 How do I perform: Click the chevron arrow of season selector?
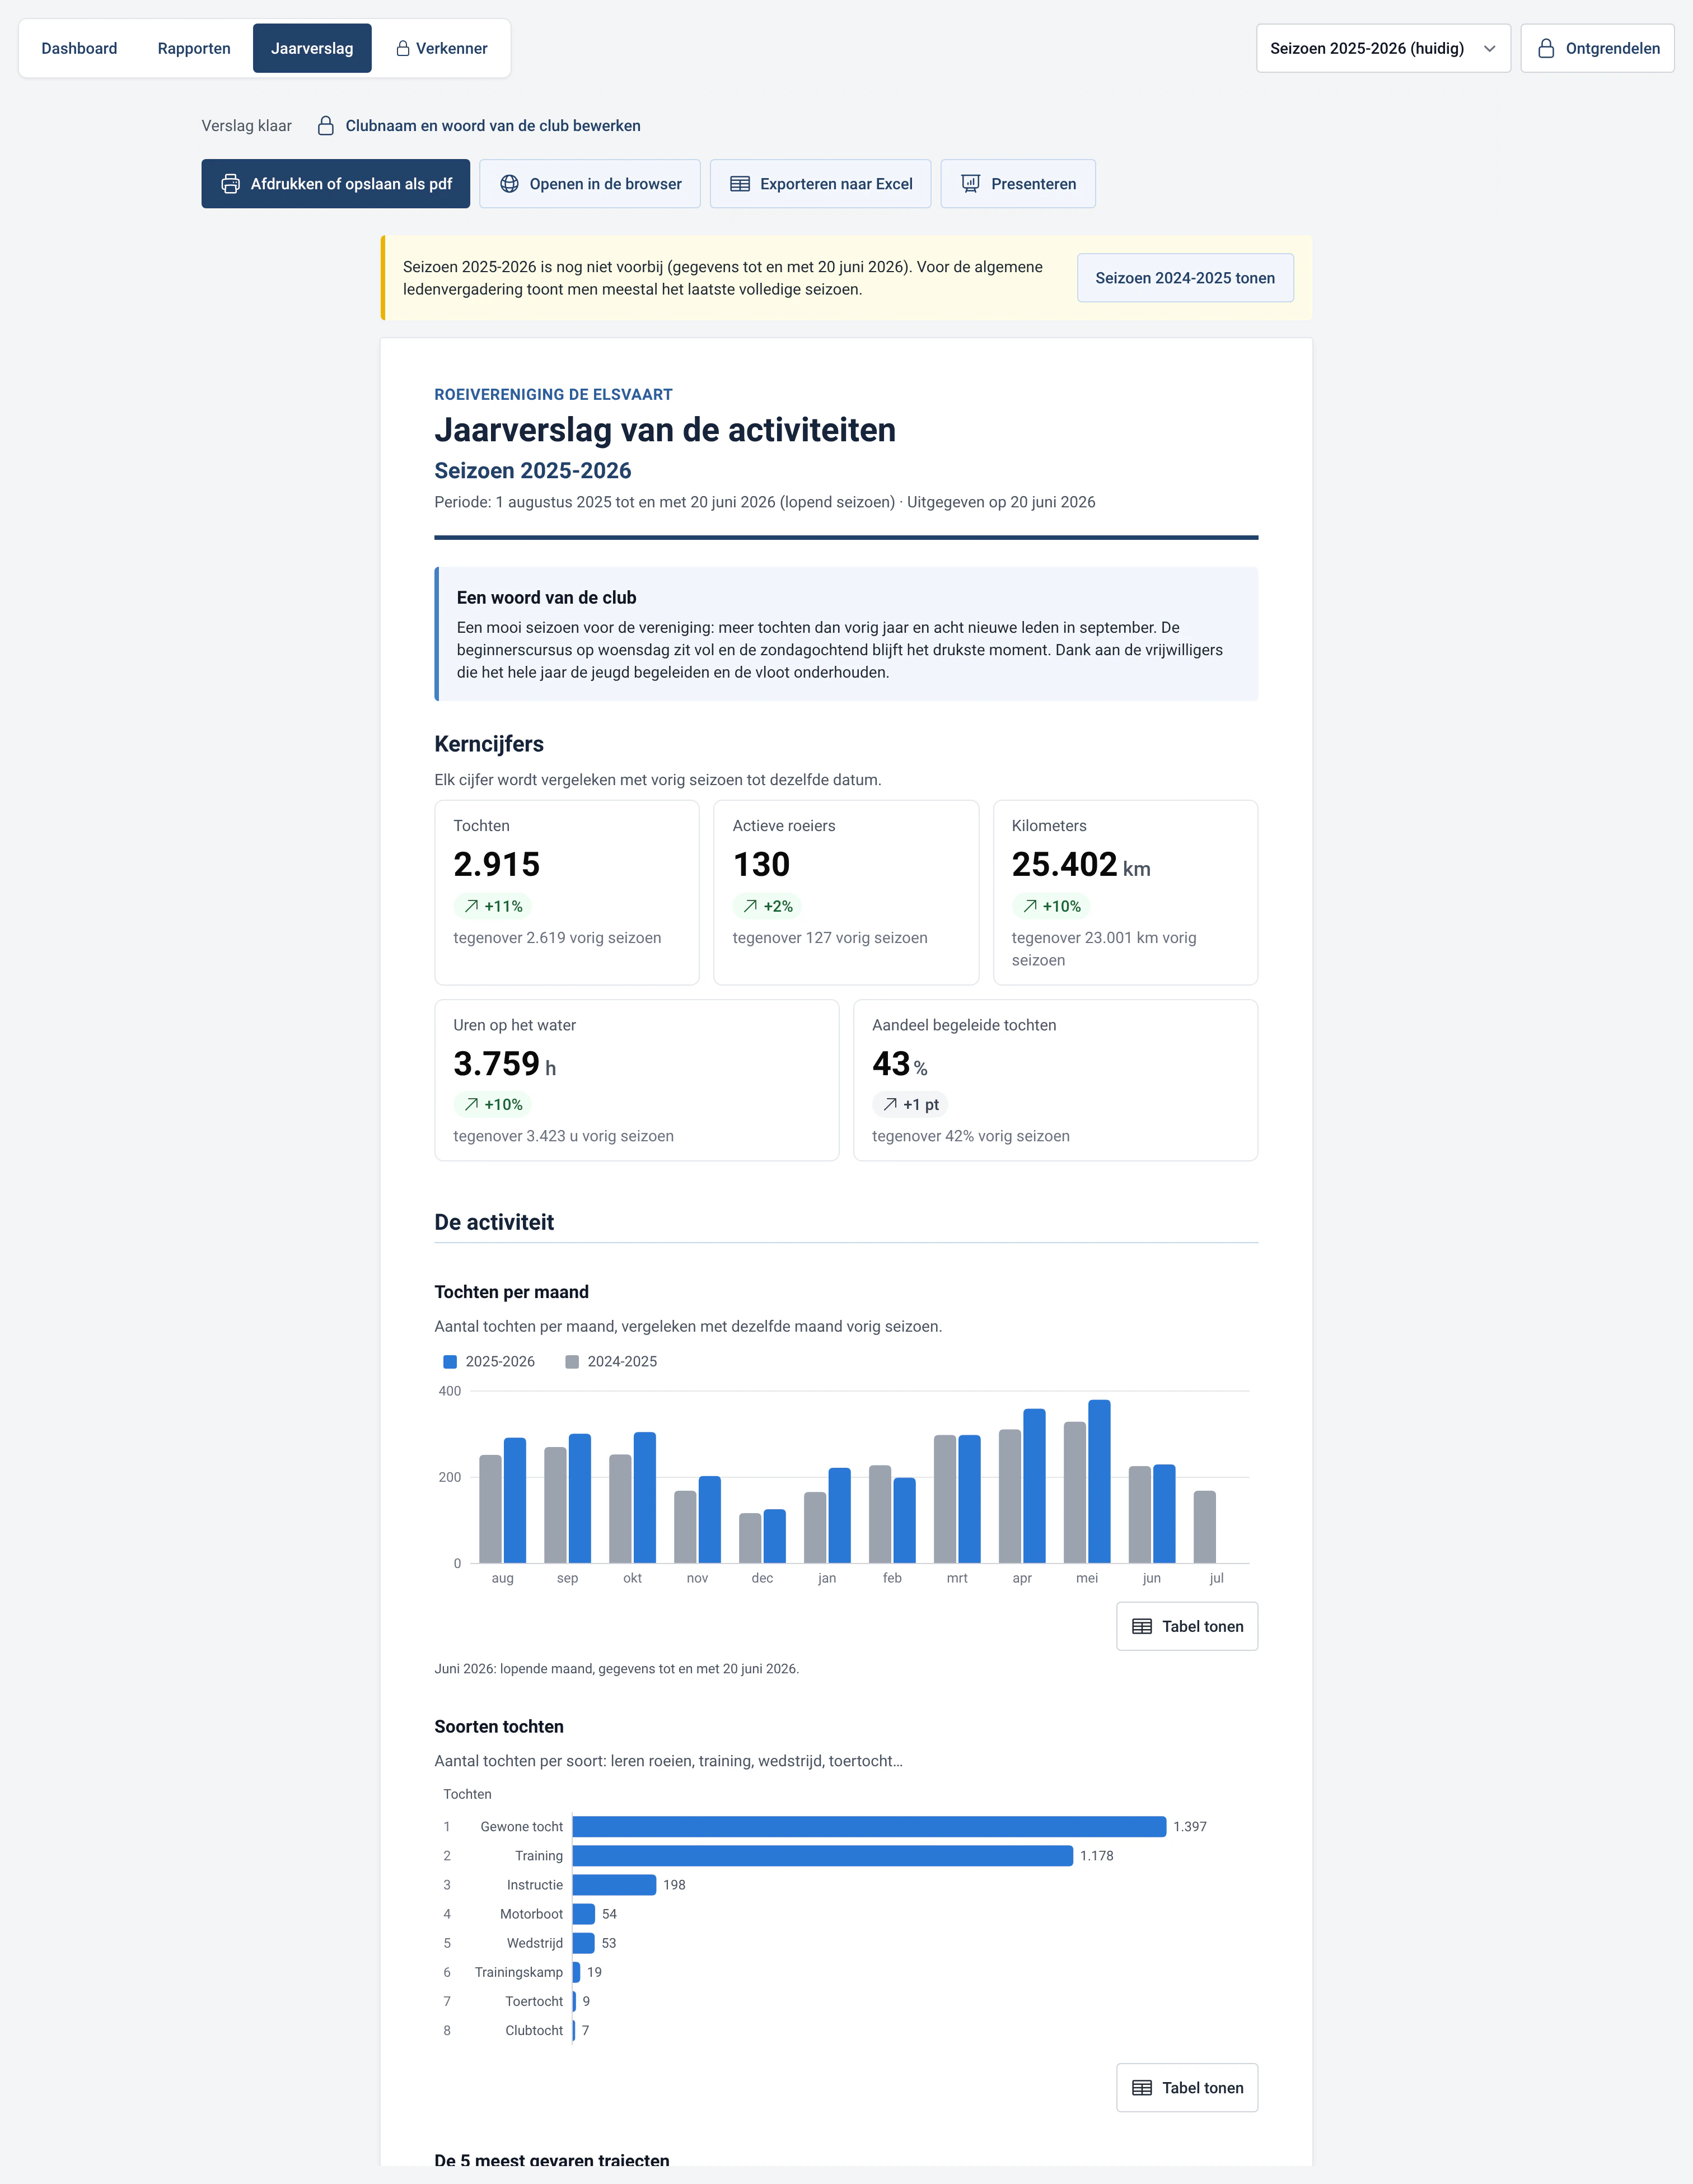(x=1489, y=49)
